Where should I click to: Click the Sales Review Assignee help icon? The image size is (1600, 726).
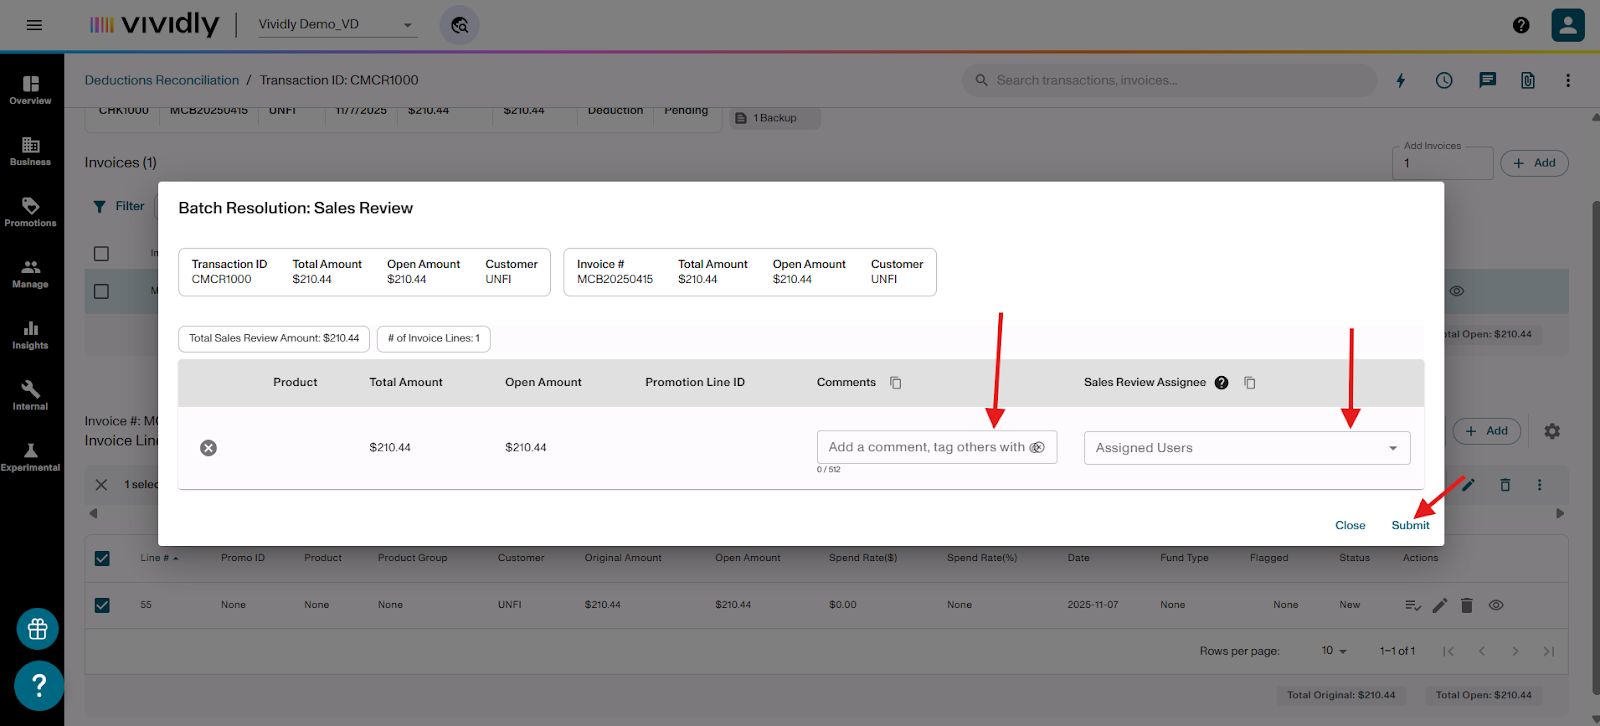click(1221, 383)
